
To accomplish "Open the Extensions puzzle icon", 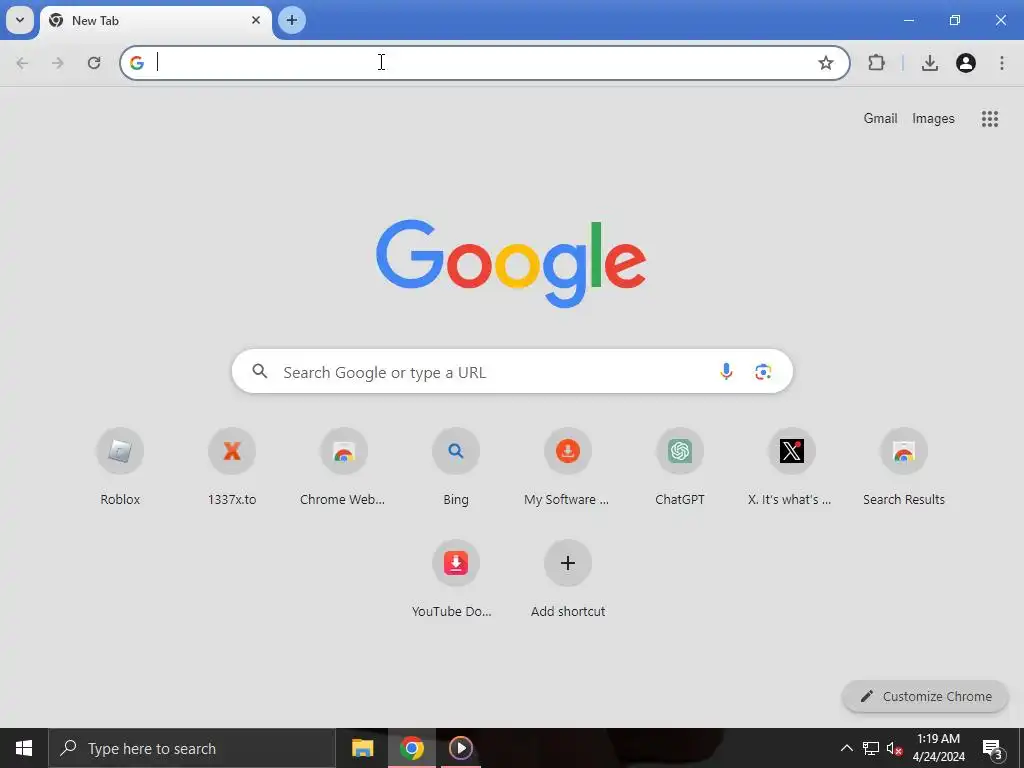I will click(x=876, y=63).
